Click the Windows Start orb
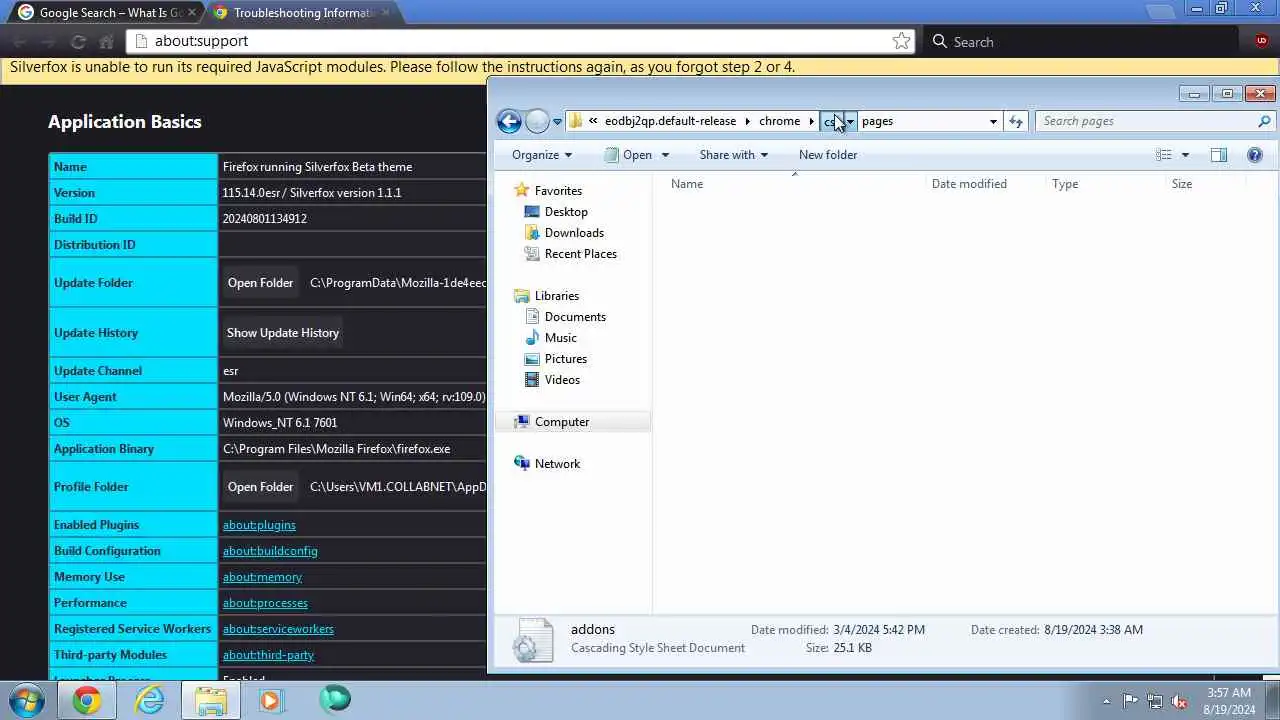This screenshot has width=1280, height=720. (x=27, y=700)
